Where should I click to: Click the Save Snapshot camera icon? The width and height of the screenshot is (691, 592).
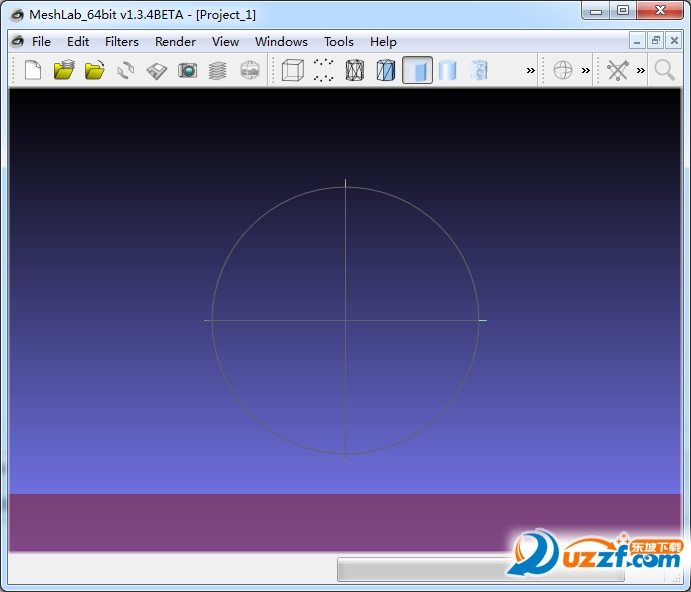pyautogui.click(x=187, y=70)
